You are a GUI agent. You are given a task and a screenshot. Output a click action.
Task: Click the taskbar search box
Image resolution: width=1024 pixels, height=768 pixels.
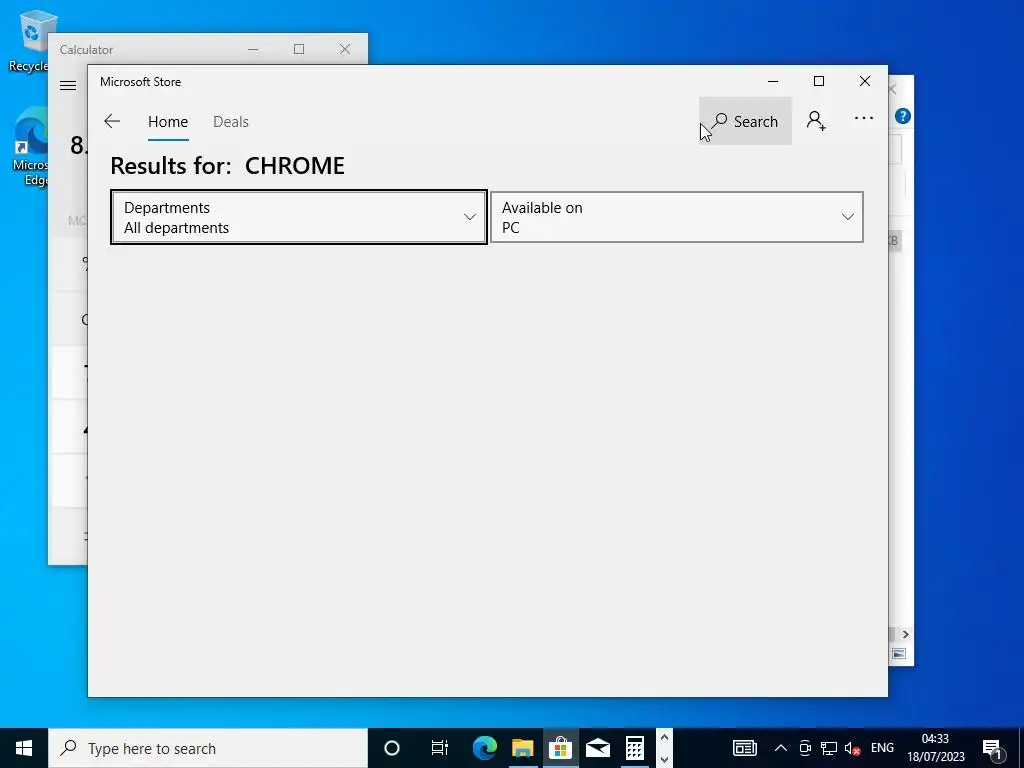pos(208,748)
